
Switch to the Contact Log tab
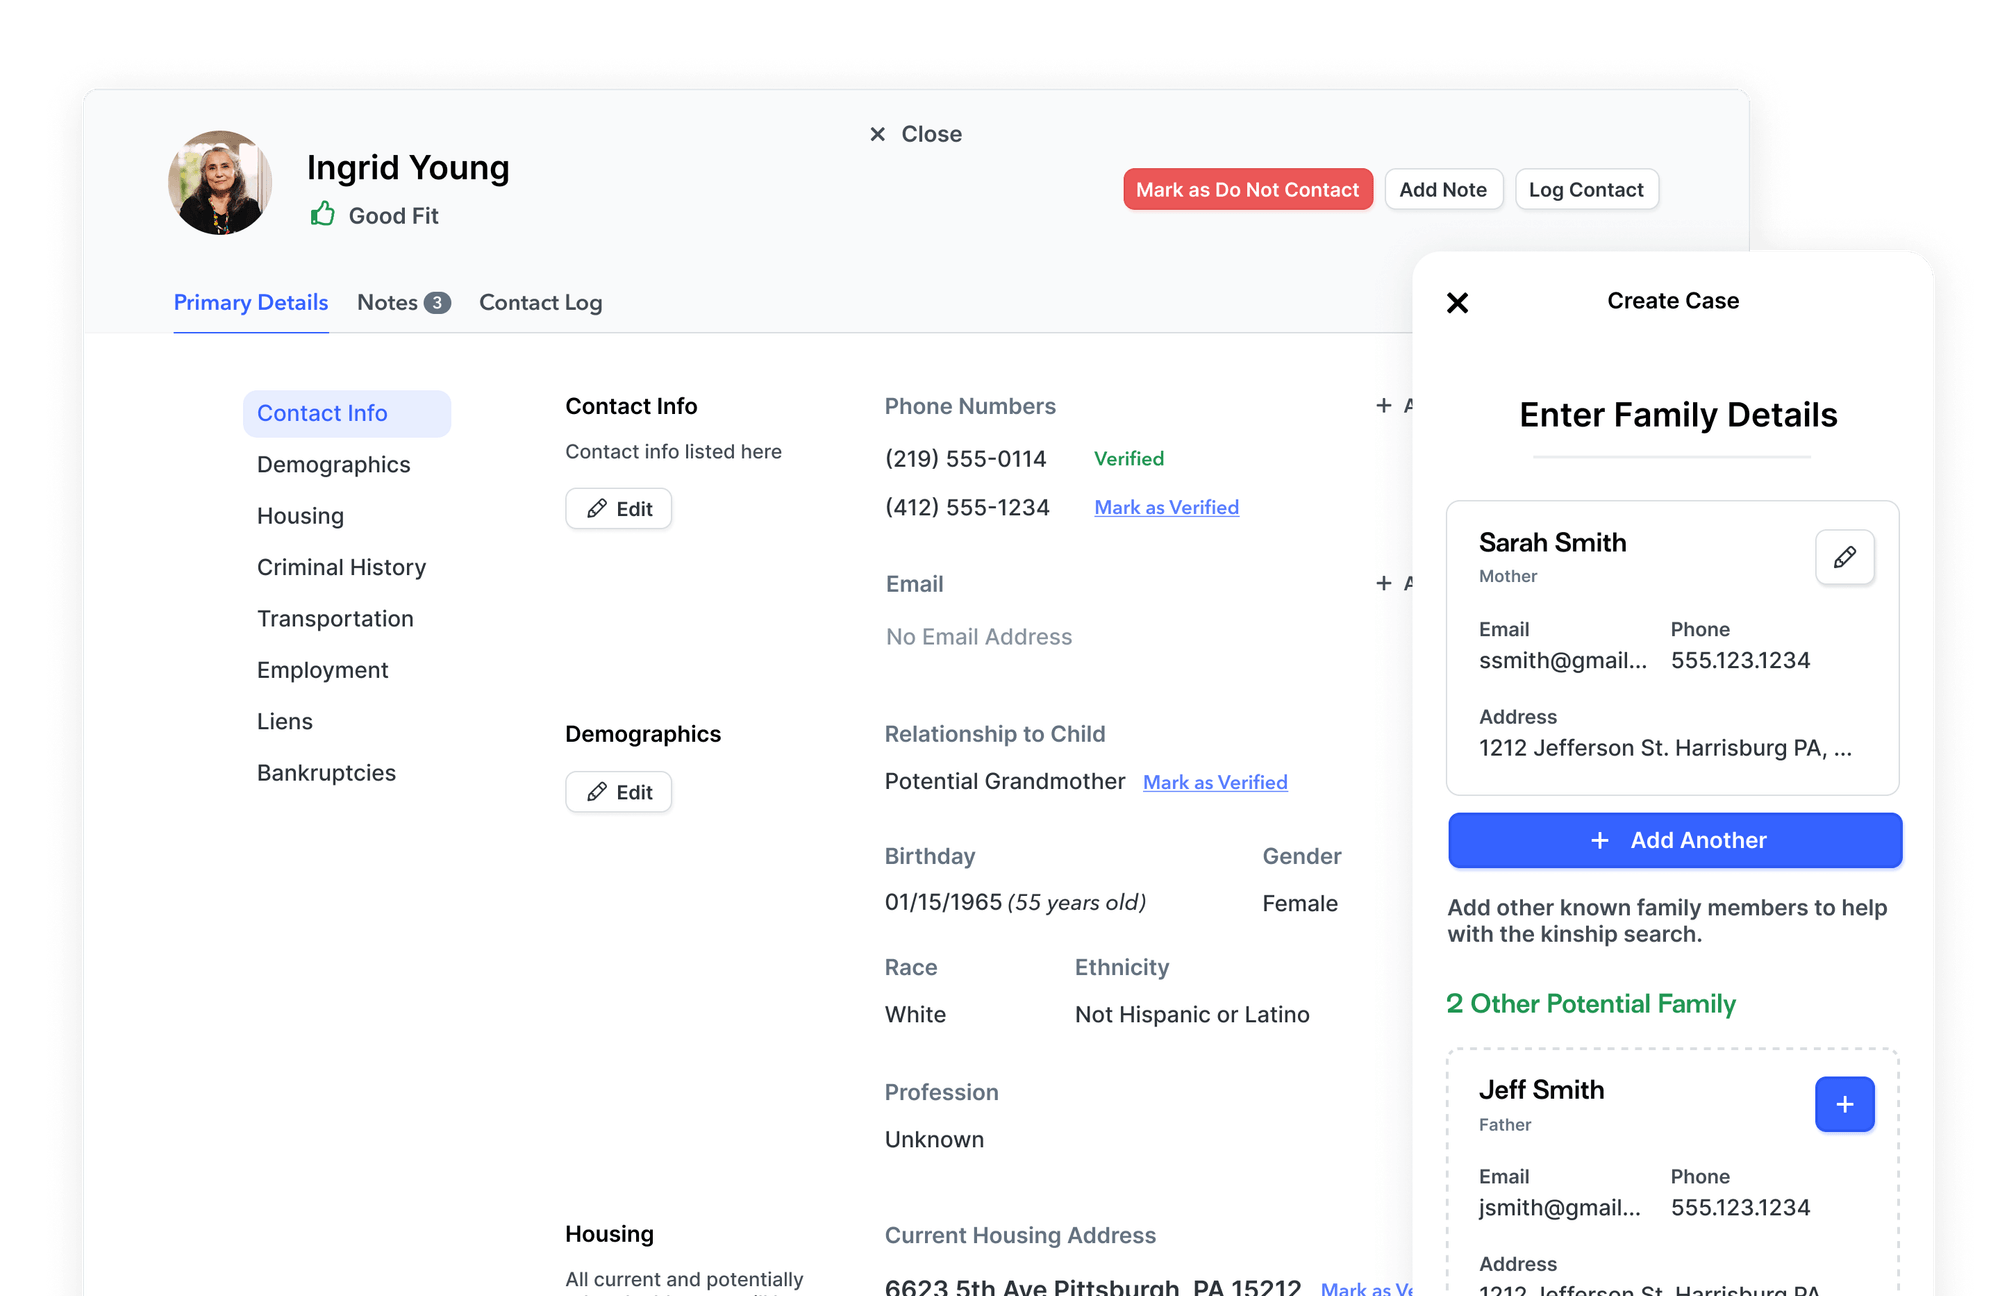click(x=540, y=302)
